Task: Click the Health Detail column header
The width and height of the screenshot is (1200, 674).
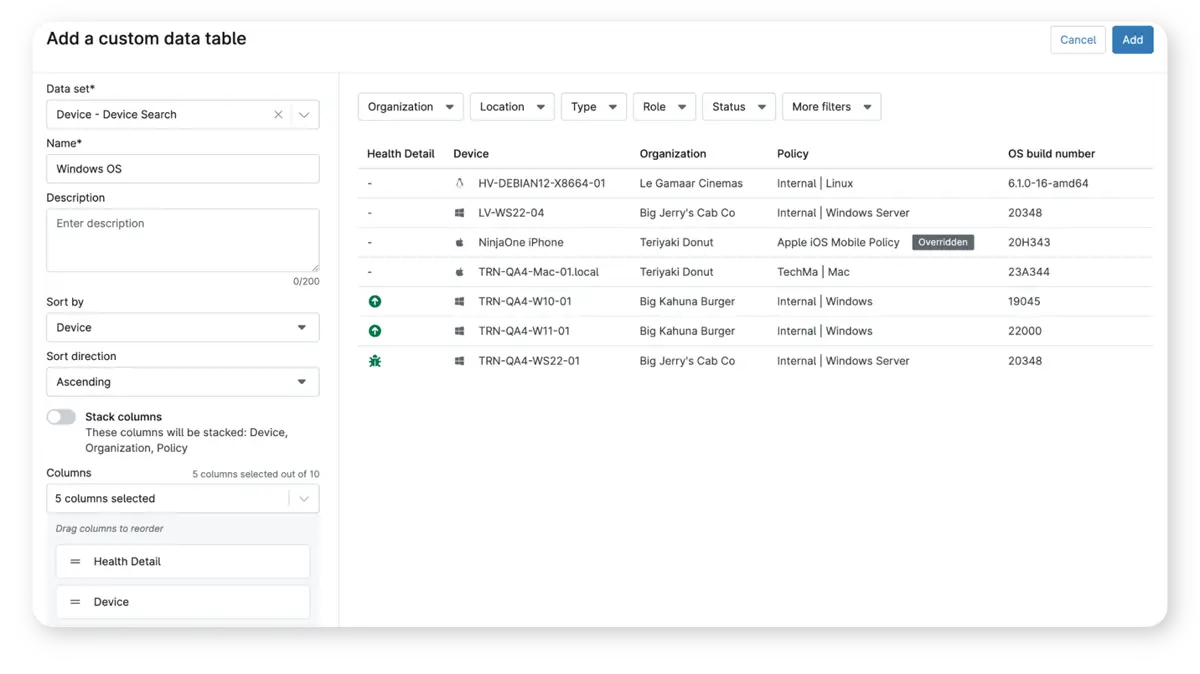Action: pyautogui.click(x=401, y=154)
